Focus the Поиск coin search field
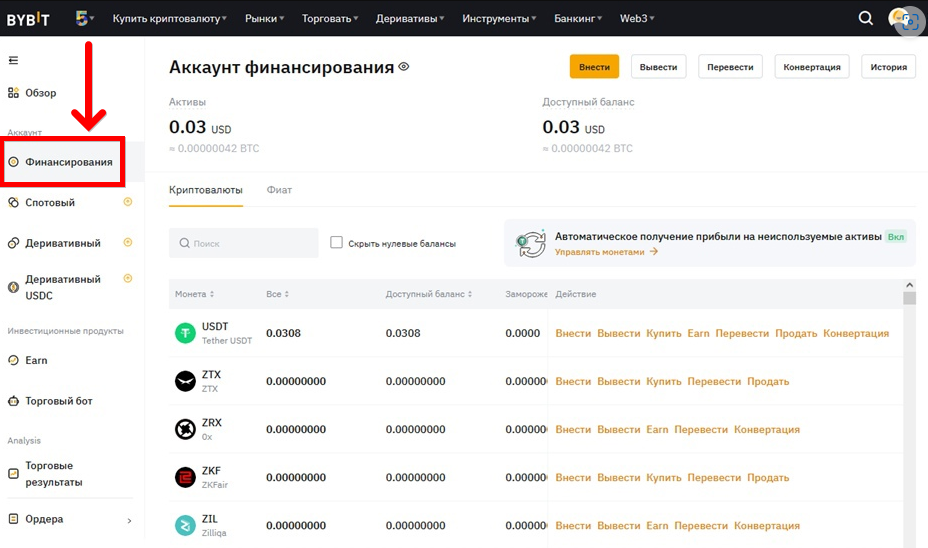This screenshot has width=928, height=548. click(x=243, y=243)
